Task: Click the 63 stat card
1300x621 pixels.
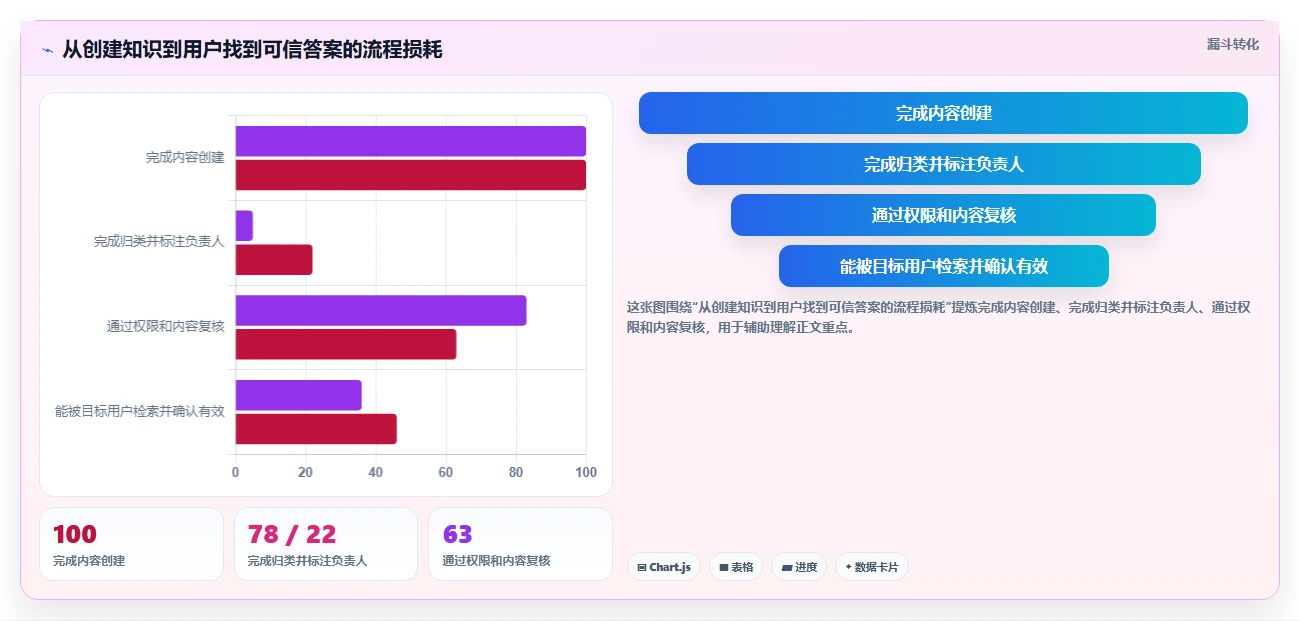Action: pos(520,544)
